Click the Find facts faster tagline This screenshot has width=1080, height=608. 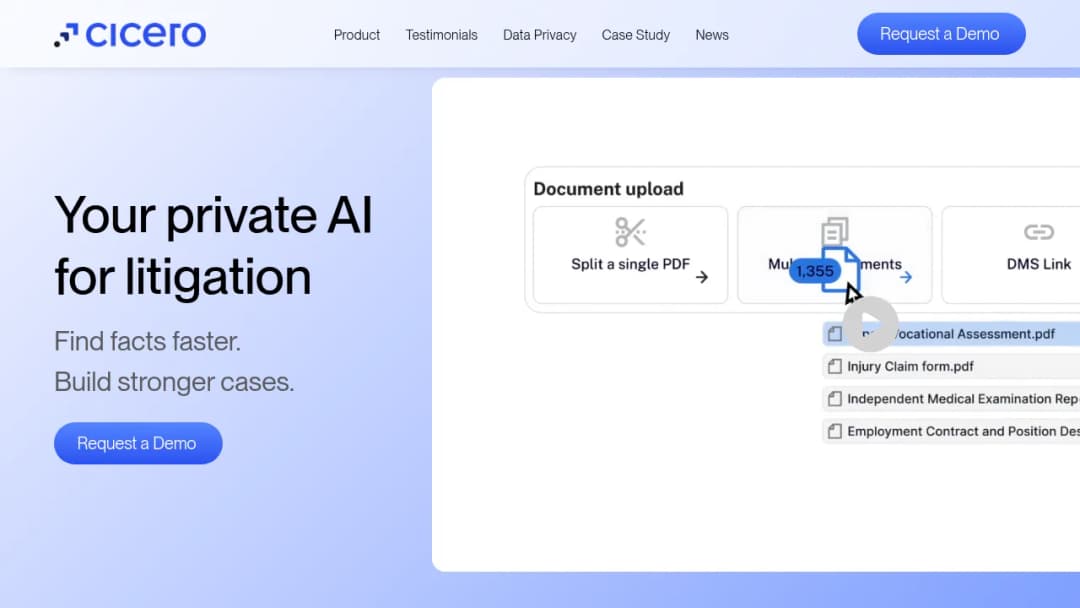tap(147, 342)
